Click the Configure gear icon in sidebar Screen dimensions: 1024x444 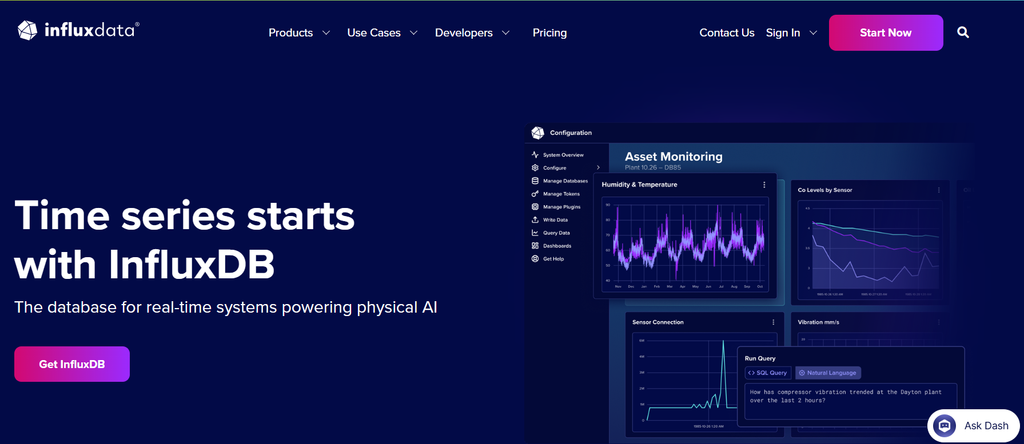pyautogui.click(x=535, y=168)
